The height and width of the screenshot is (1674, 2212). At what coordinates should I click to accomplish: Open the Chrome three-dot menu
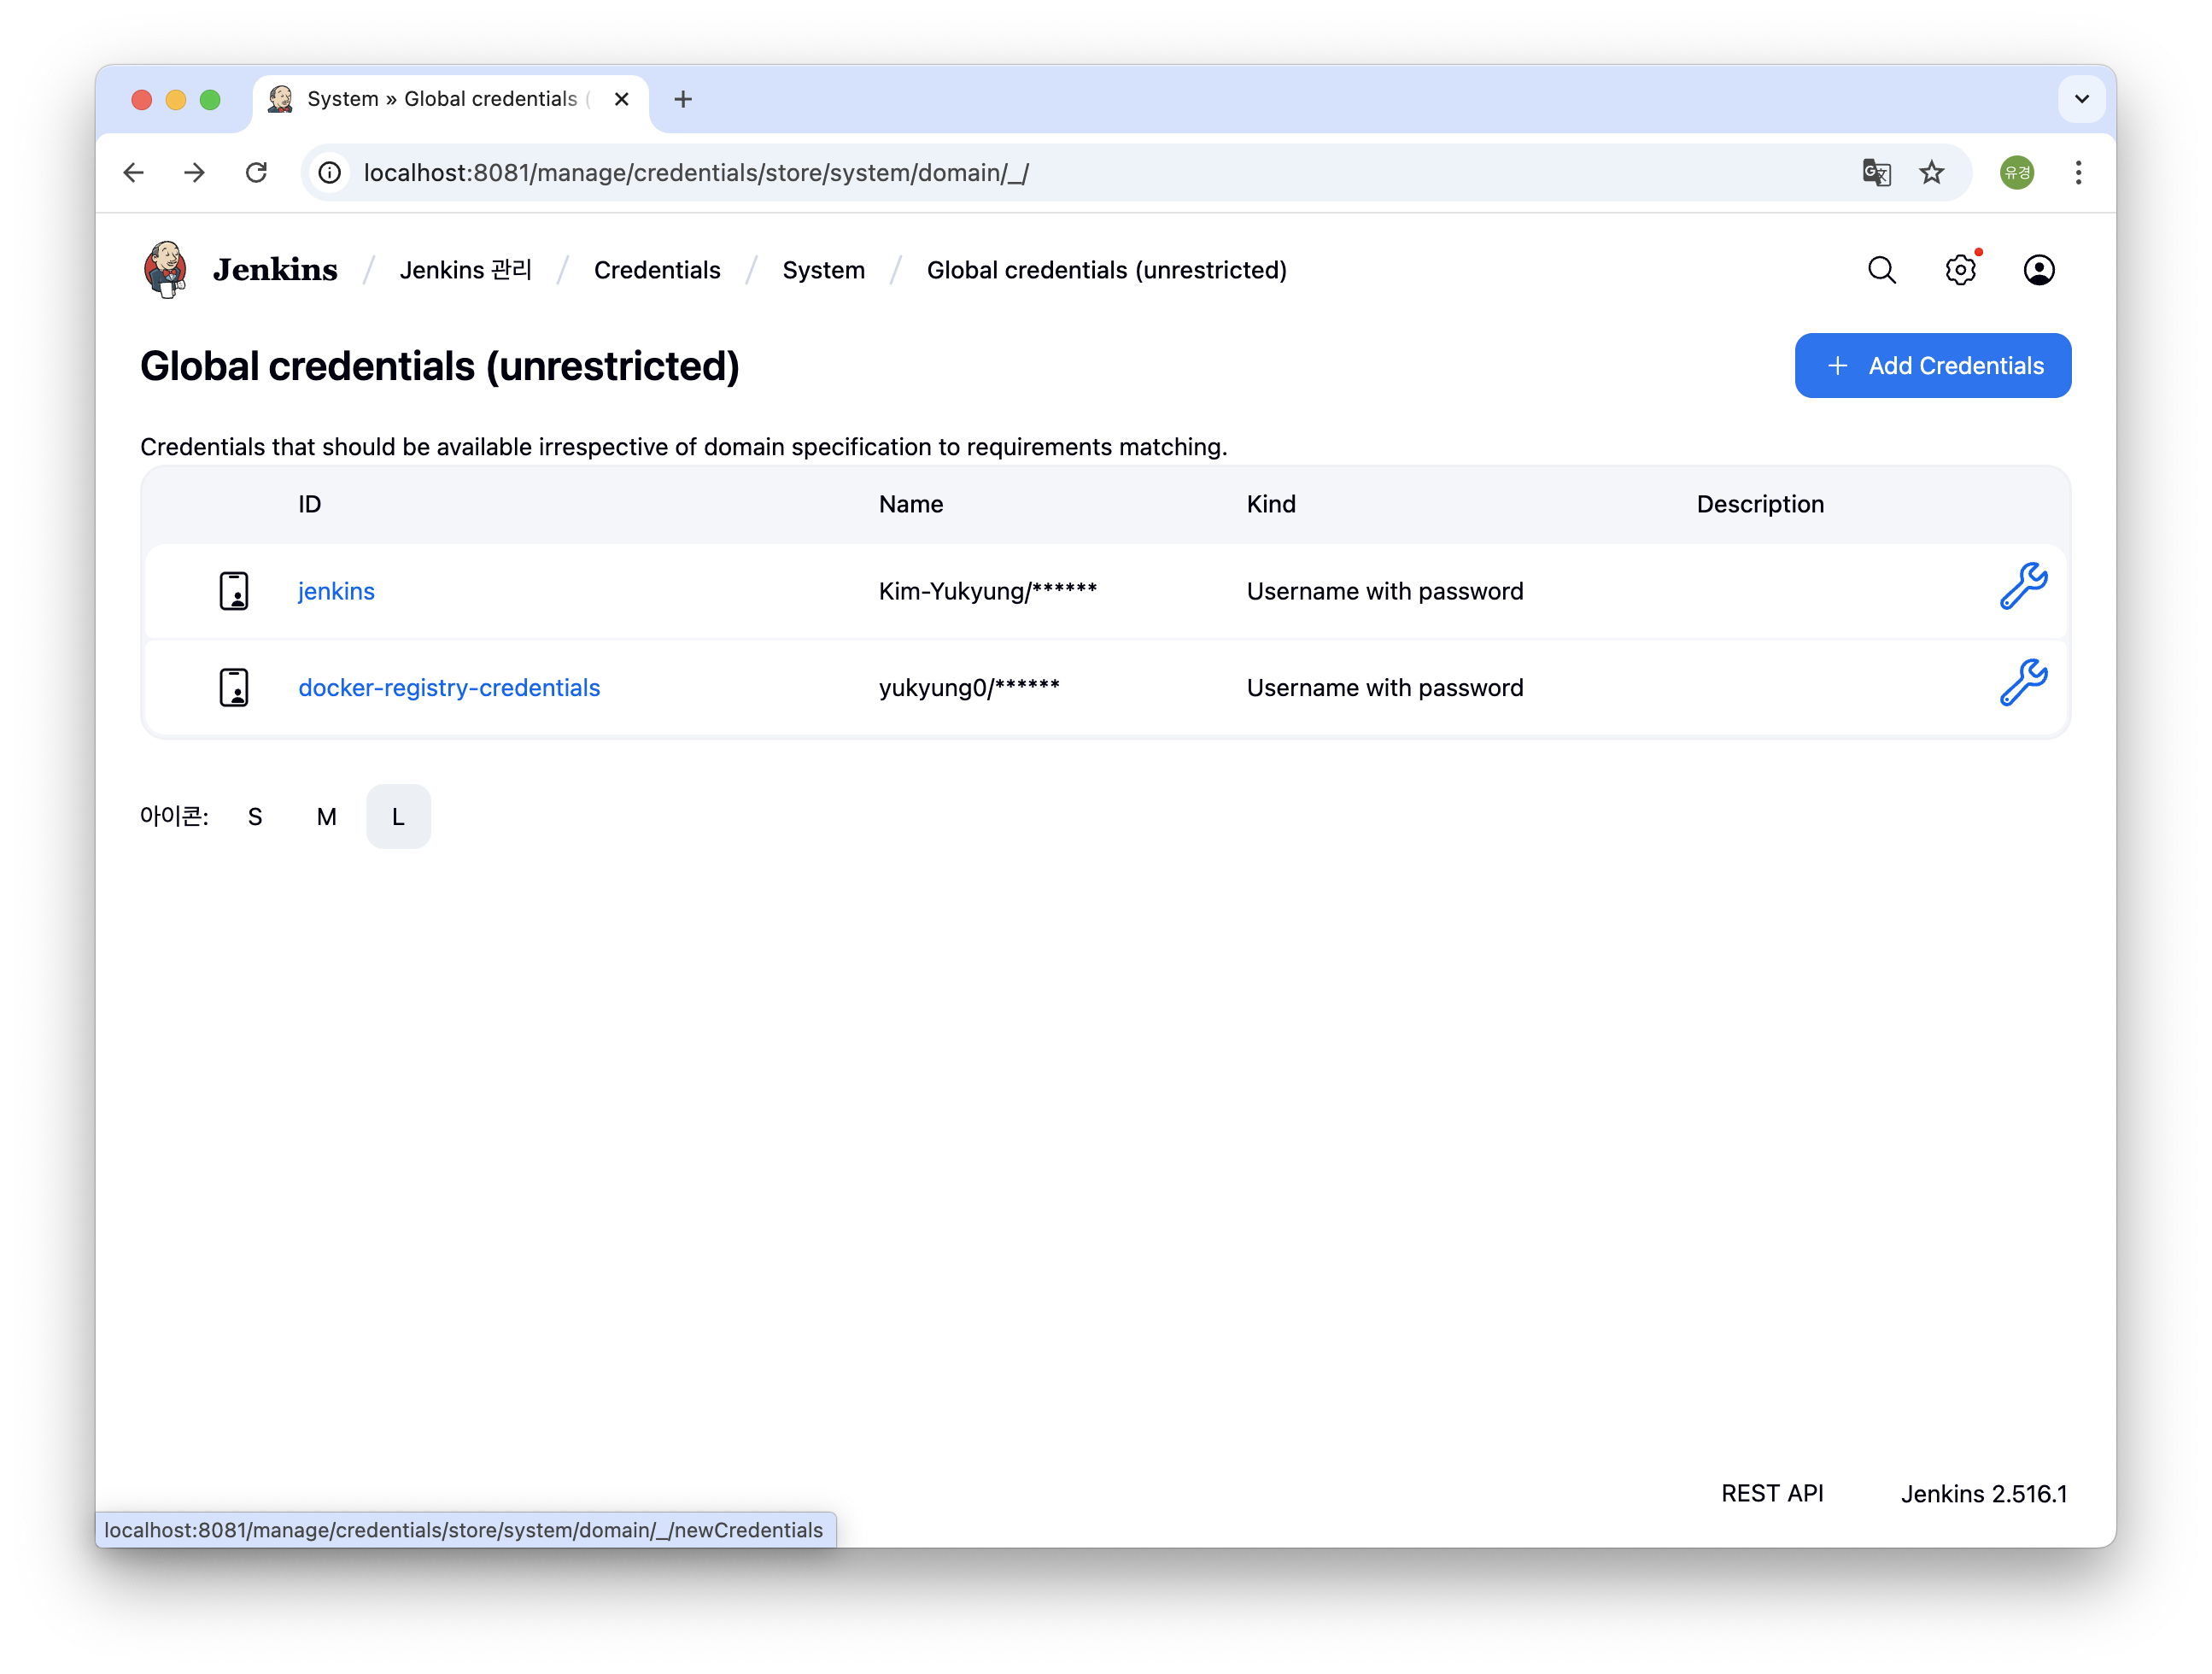pos(2078,173)
